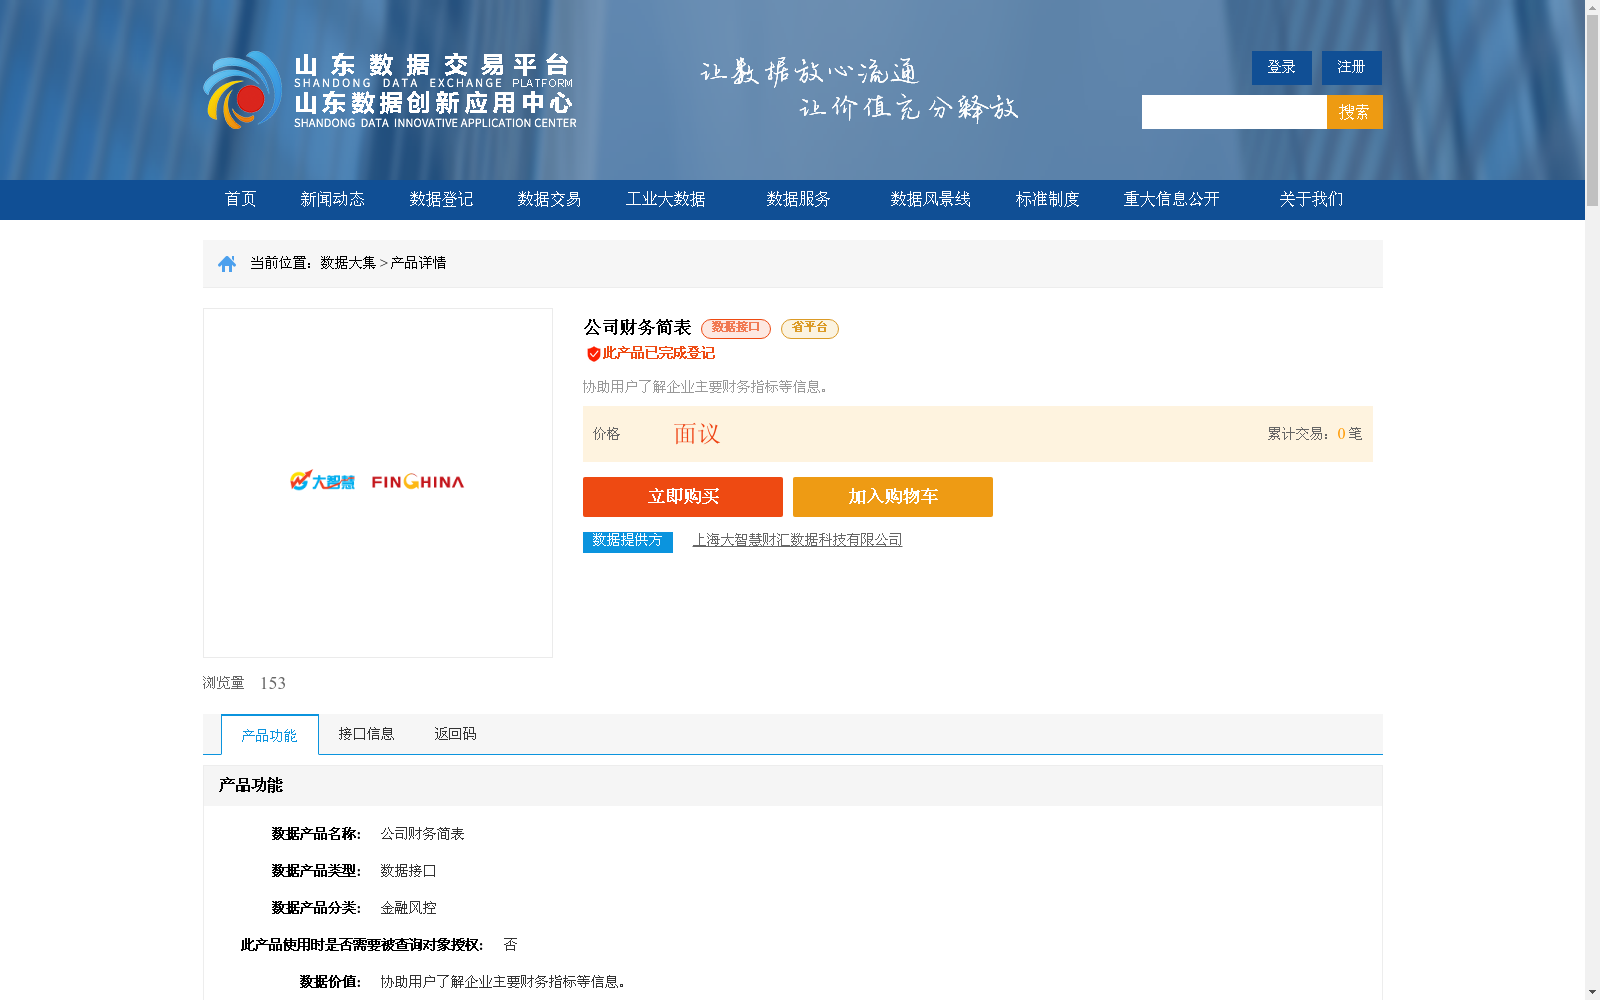Open 数据服务 navigation item

pyautogui.click(x=798, y=199)
